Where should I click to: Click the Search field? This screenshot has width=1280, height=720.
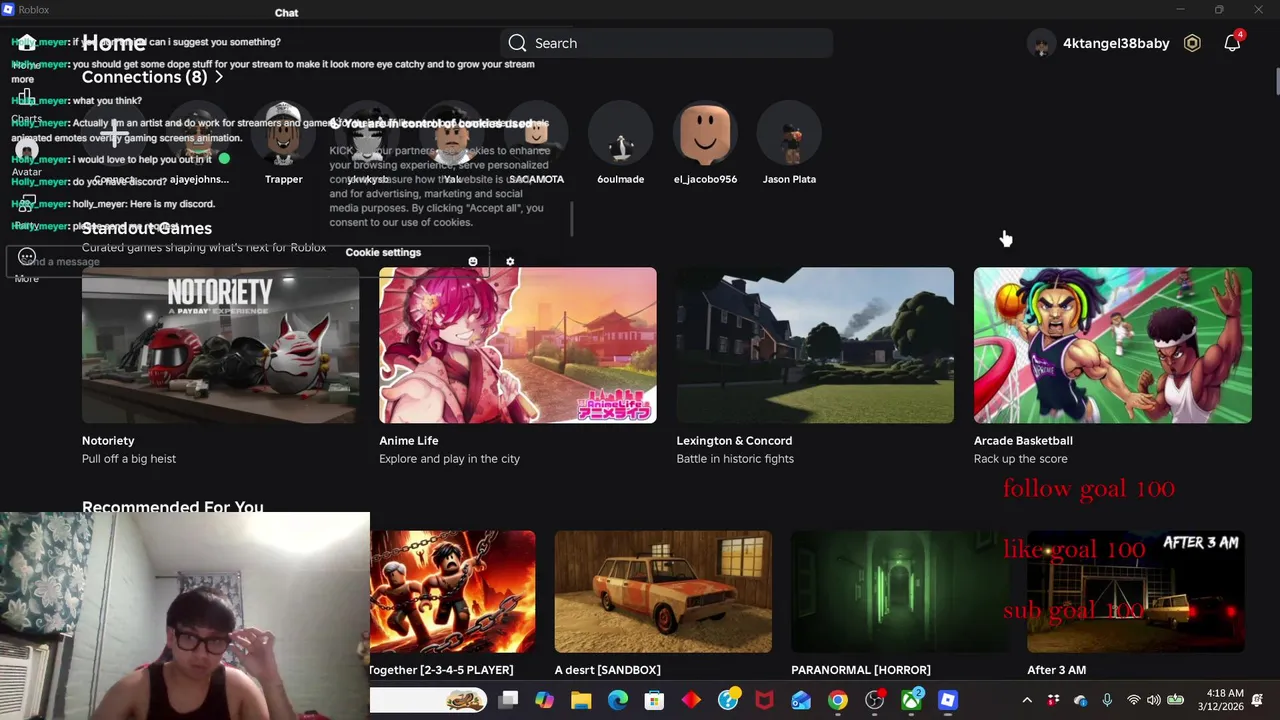pos(666,43)
